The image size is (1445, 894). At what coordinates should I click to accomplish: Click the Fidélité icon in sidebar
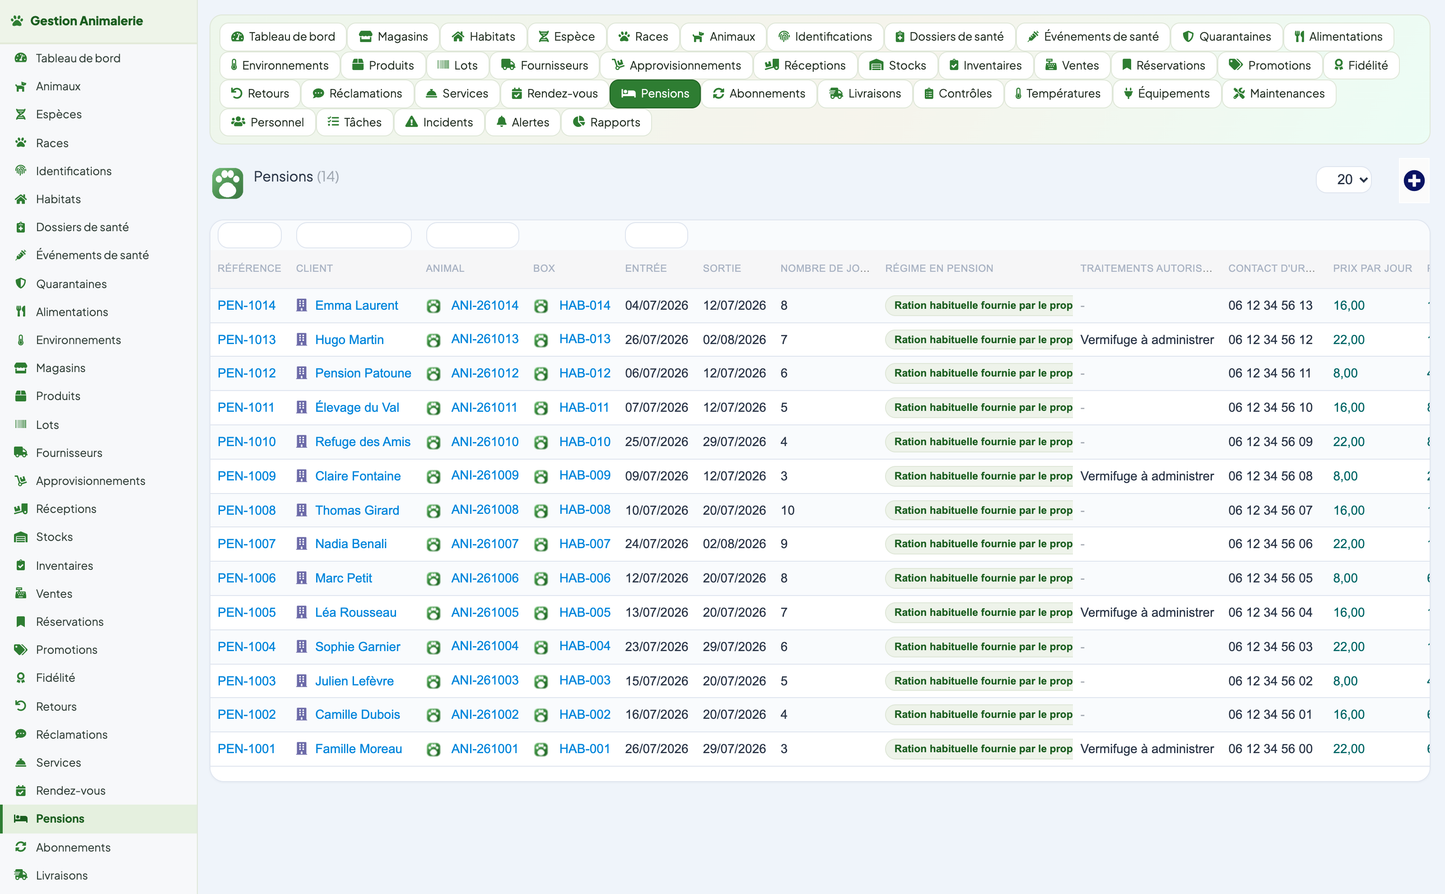(x=20, y=678)
